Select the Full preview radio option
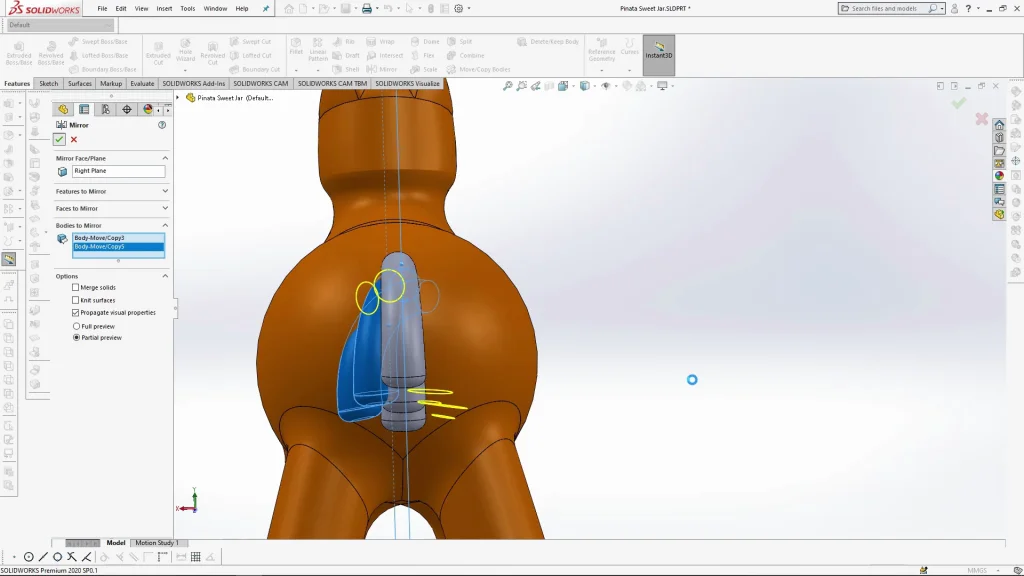This screenshot has width=1024, height=576. (x=76, y=326)
